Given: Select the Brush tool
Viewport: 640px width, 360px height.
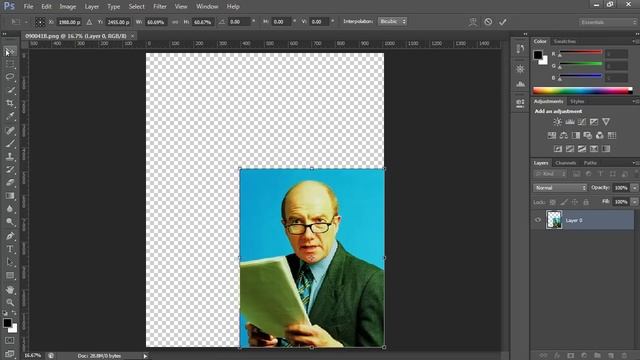Looking at the screenshot, I should tap(10, 143).
